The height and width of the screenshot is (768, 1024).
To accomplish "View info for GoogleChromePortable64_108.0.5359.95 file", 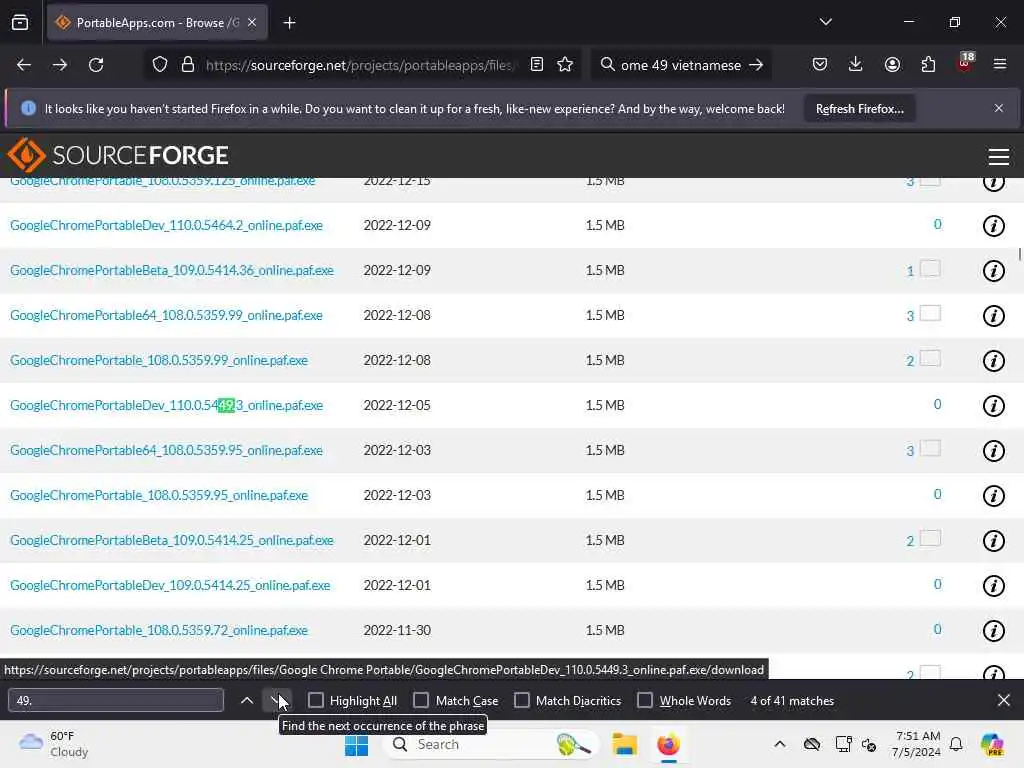I will pyautogui.click(x=993, y=451).
